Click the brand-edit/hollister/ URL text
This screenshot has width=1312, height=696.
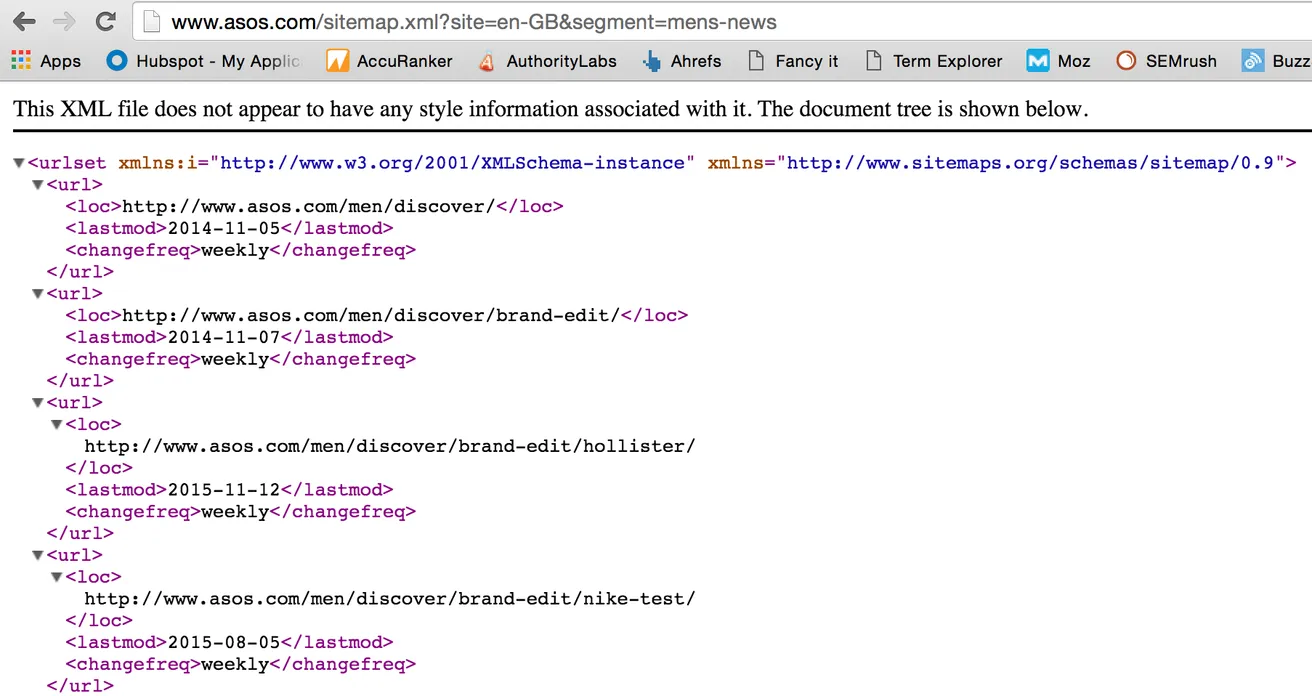390,446
